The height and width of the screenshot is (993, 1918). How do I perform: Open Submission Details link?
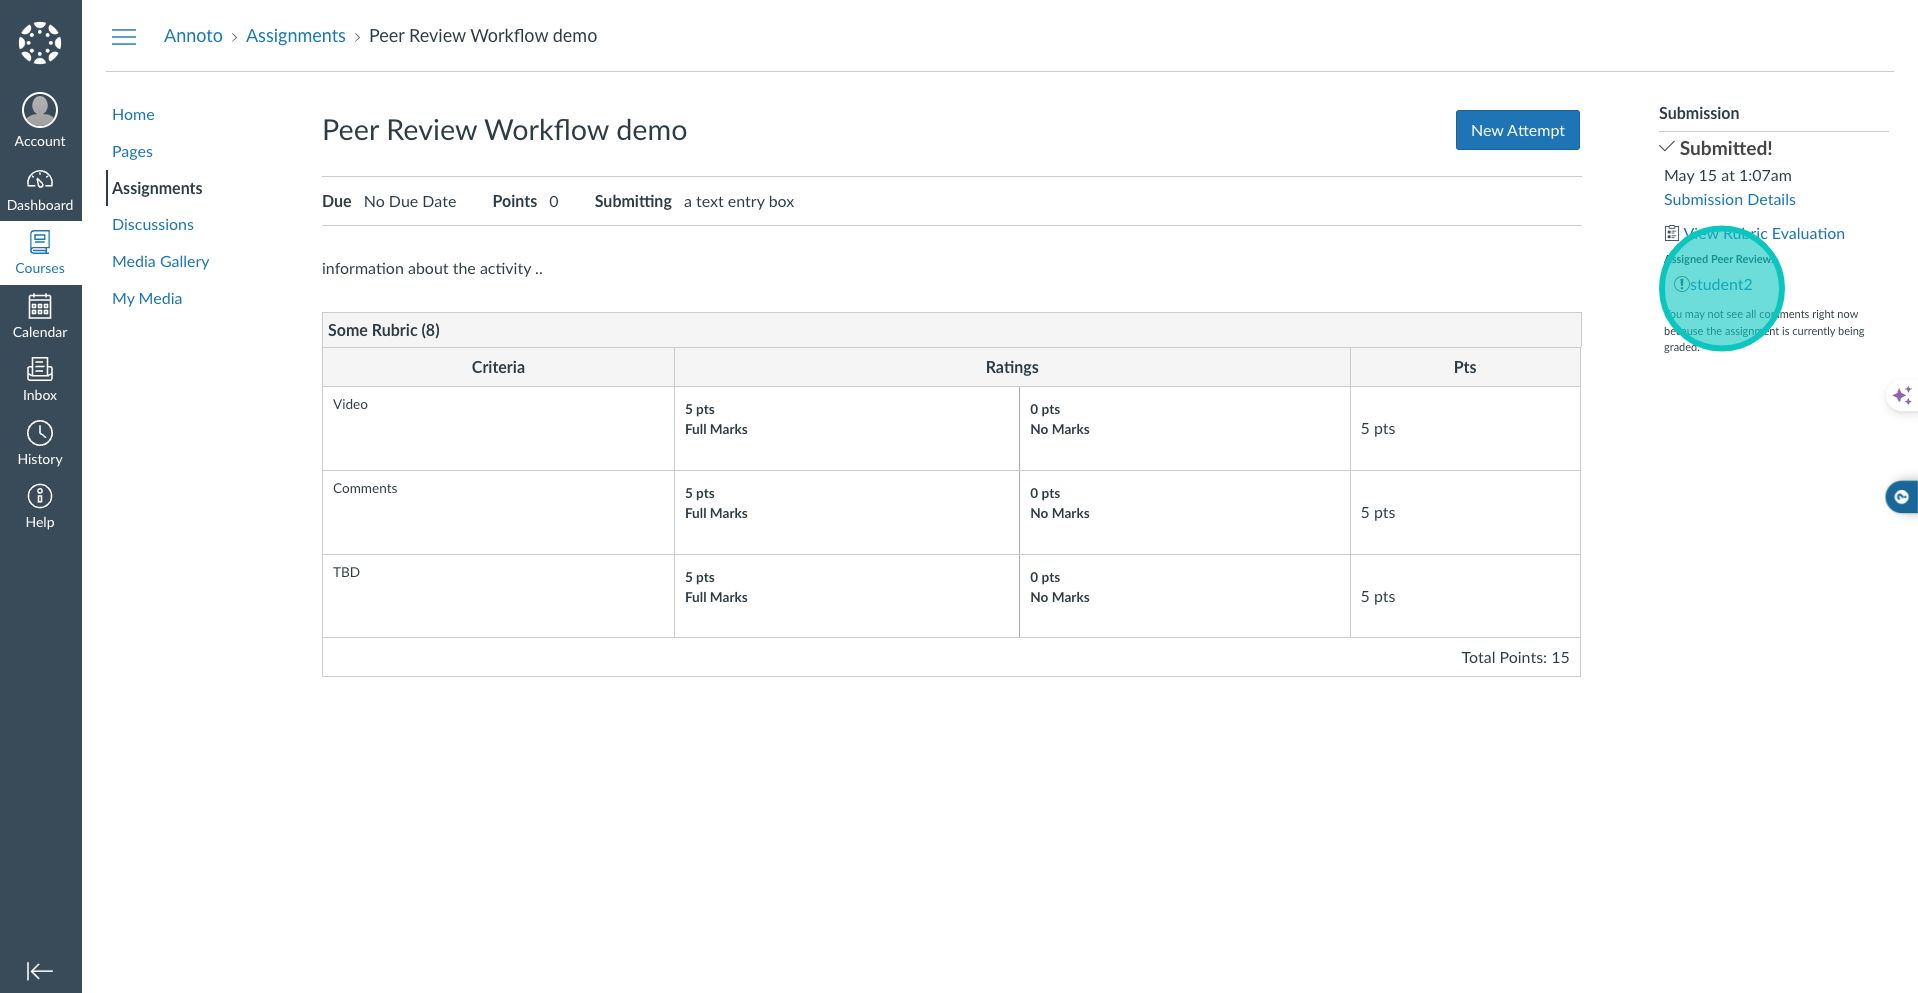point(1729,200)
